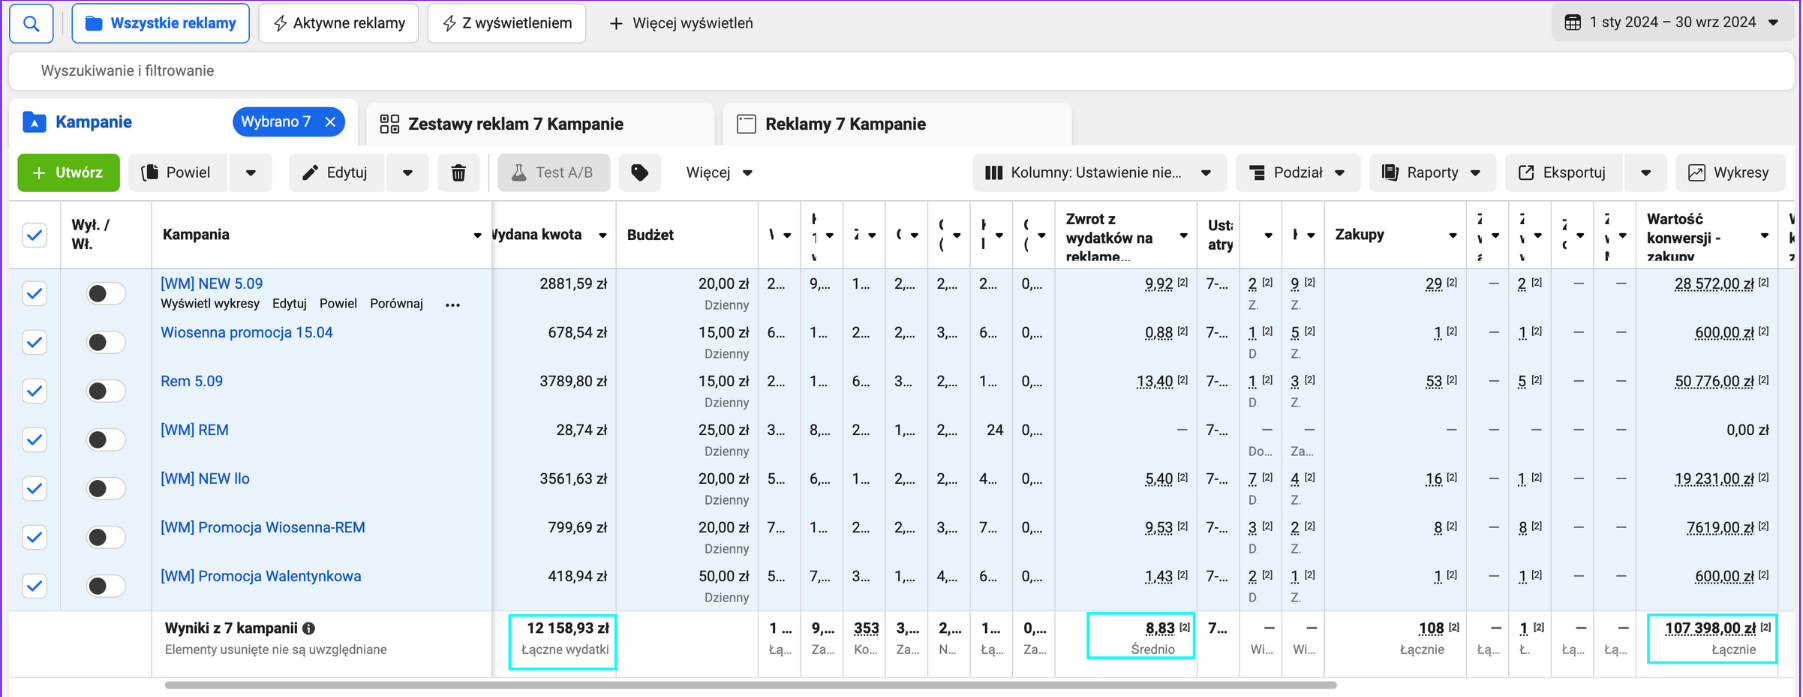Toggle the Rem 5.09 campaign switch
This screenshot has height=697, width=1803.
[105, 391]
